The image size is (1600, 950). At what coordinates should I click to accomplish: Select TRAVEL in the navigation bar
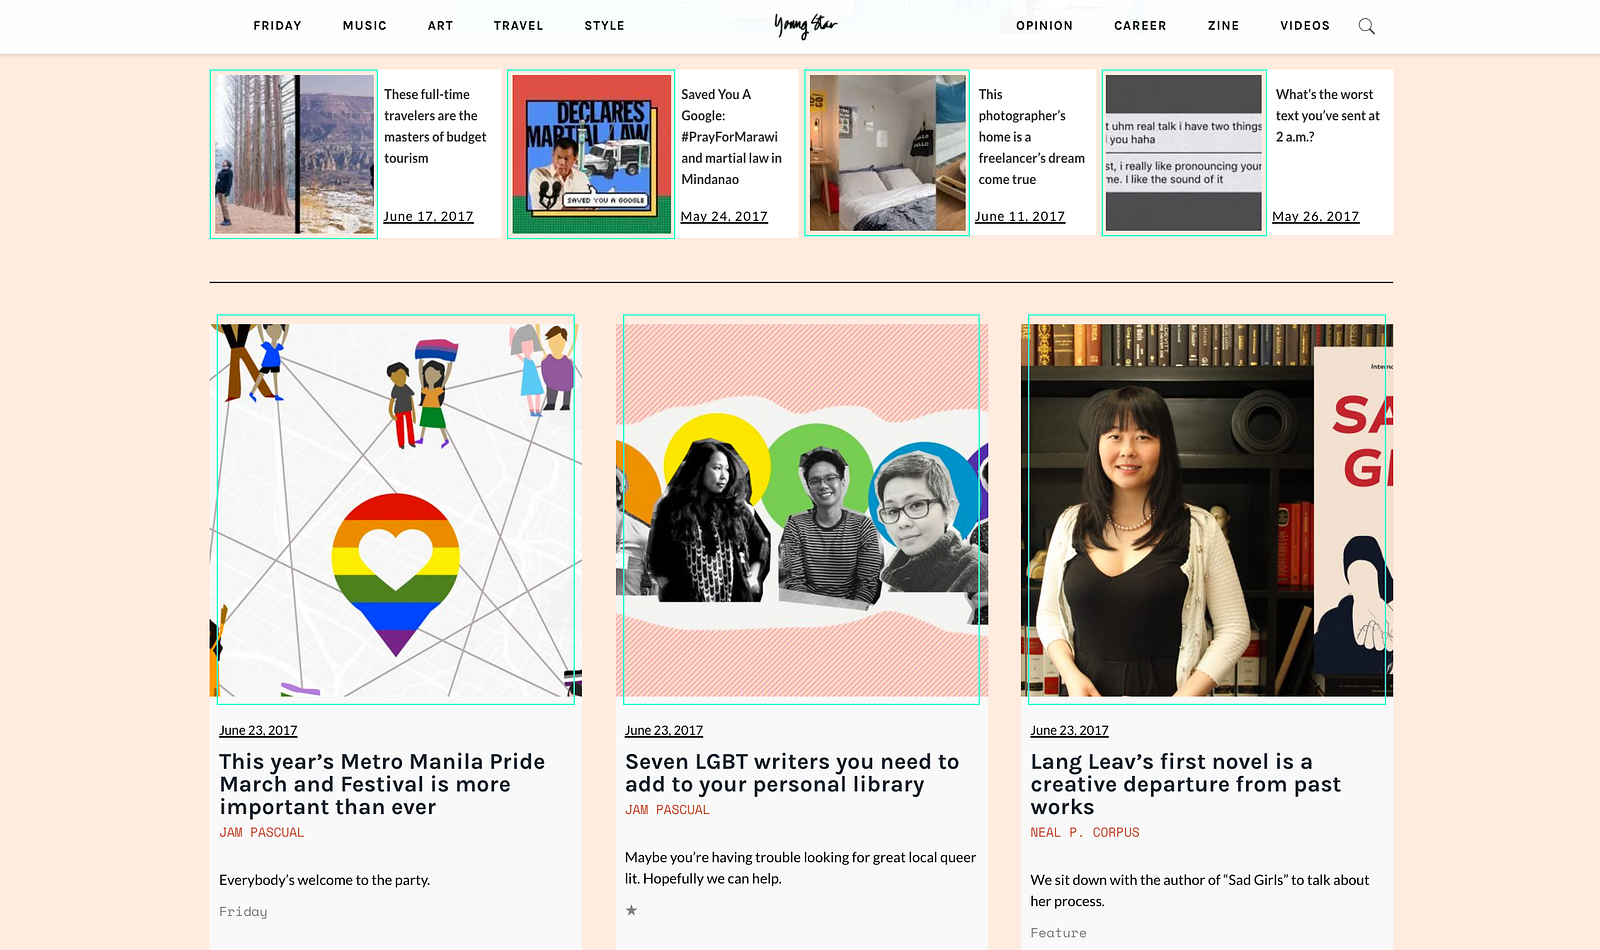(x=518, y=26)
